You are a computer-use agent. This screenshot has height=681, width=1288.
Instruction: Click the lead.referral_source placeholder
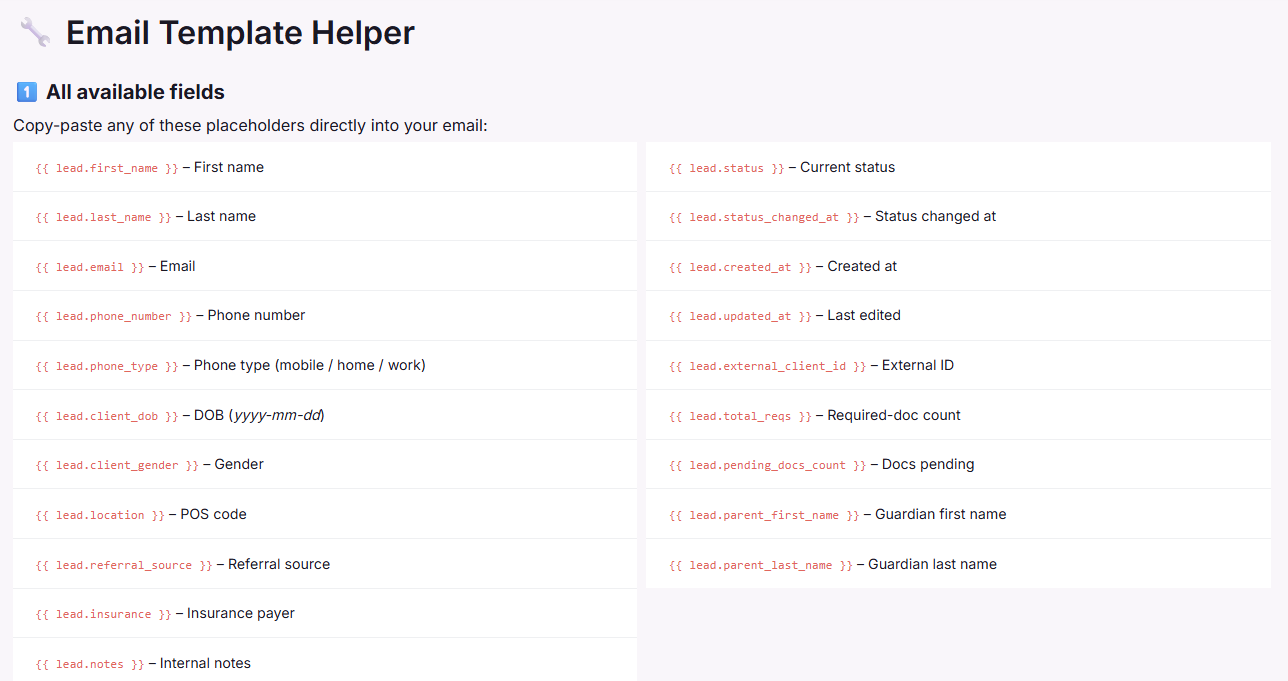pyautogui.click(x=123, y=565)
